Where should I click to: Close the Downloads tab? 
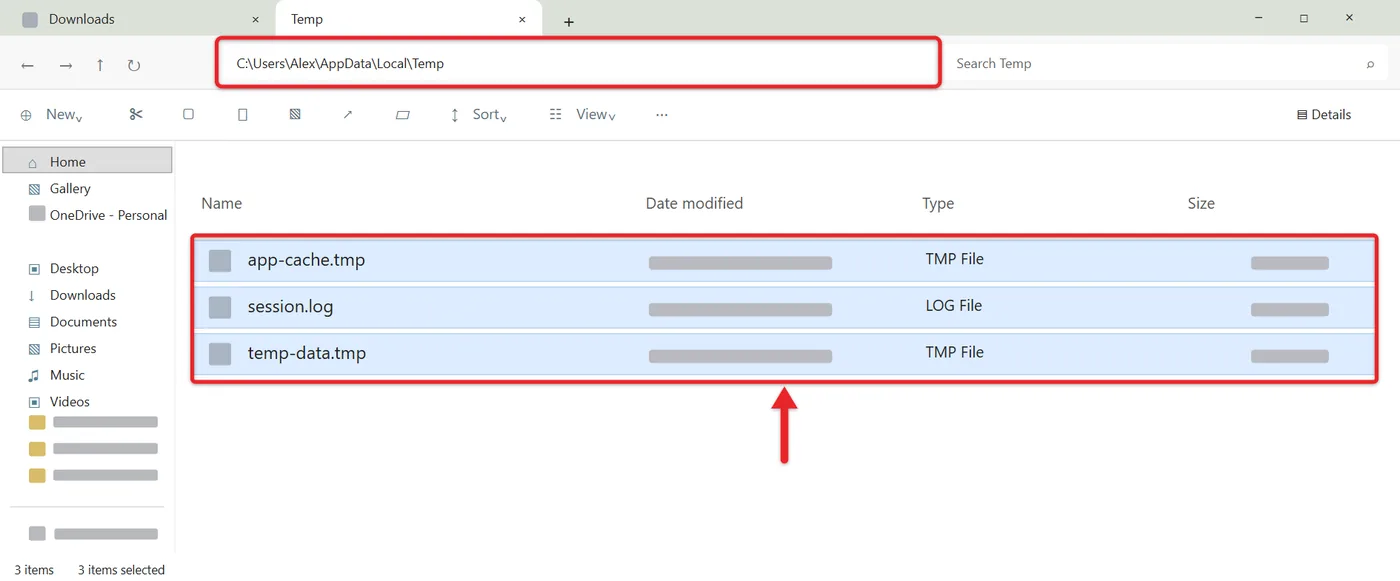pyautogui.click(x=255, y=19)
